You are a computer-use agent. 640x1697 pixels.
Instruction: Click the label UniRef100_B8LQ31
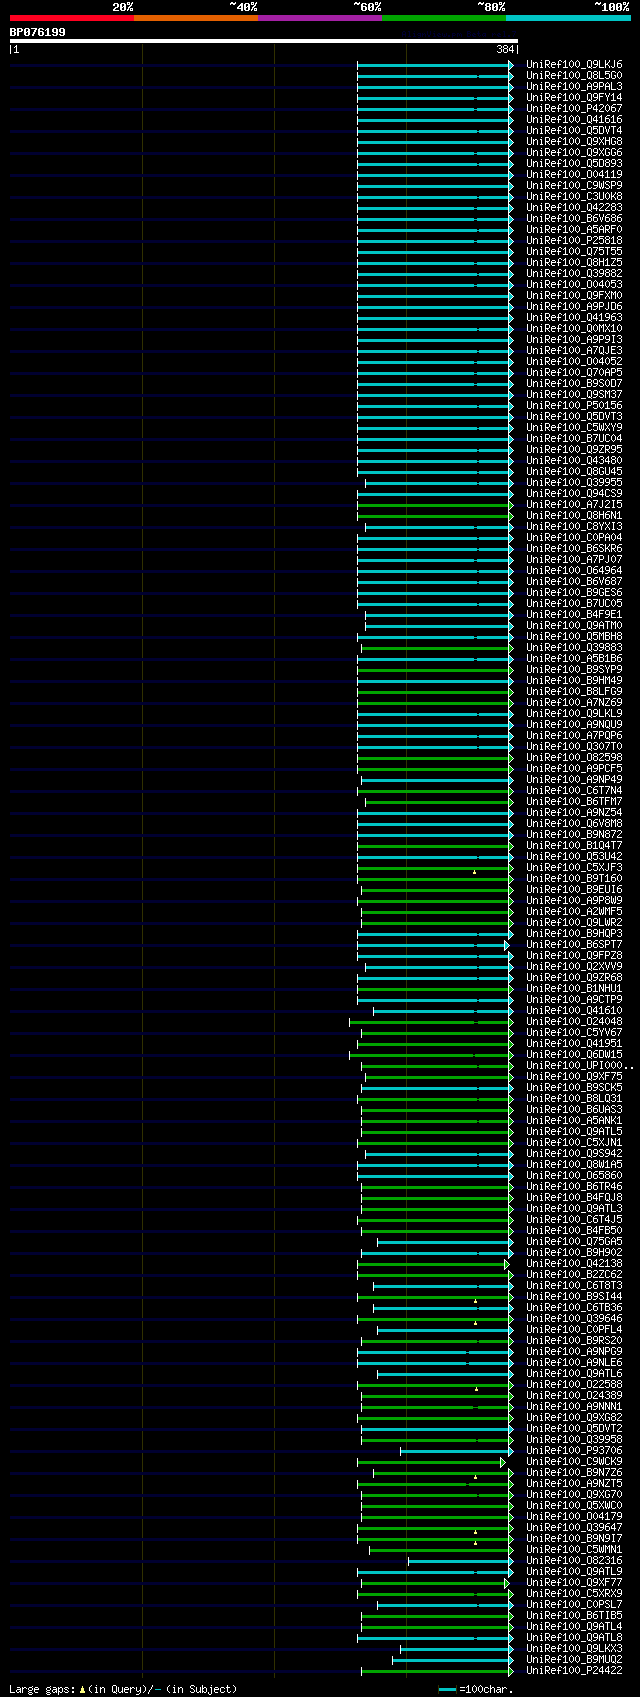(574, 1098)
